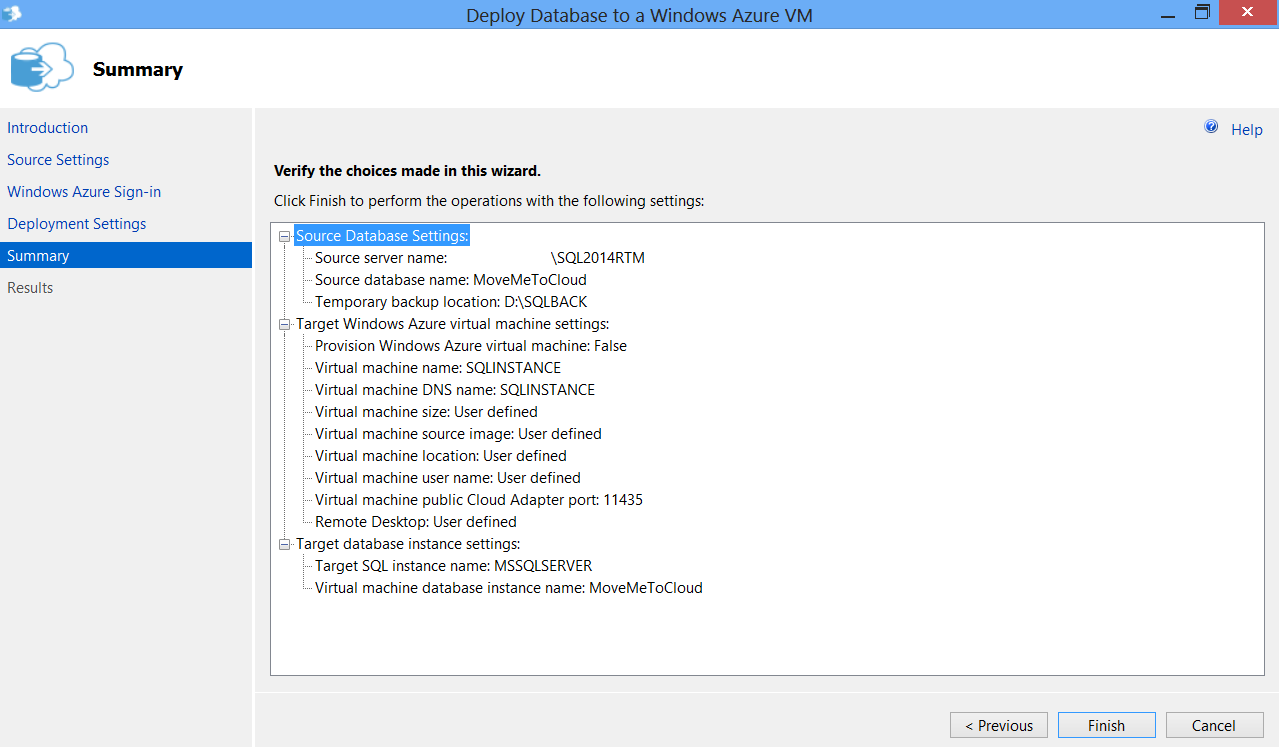Image resolution: width=1279 pixels, height=747 pixels.
Task: Click the database cloud wizard icon
Action: coord(41,68)
